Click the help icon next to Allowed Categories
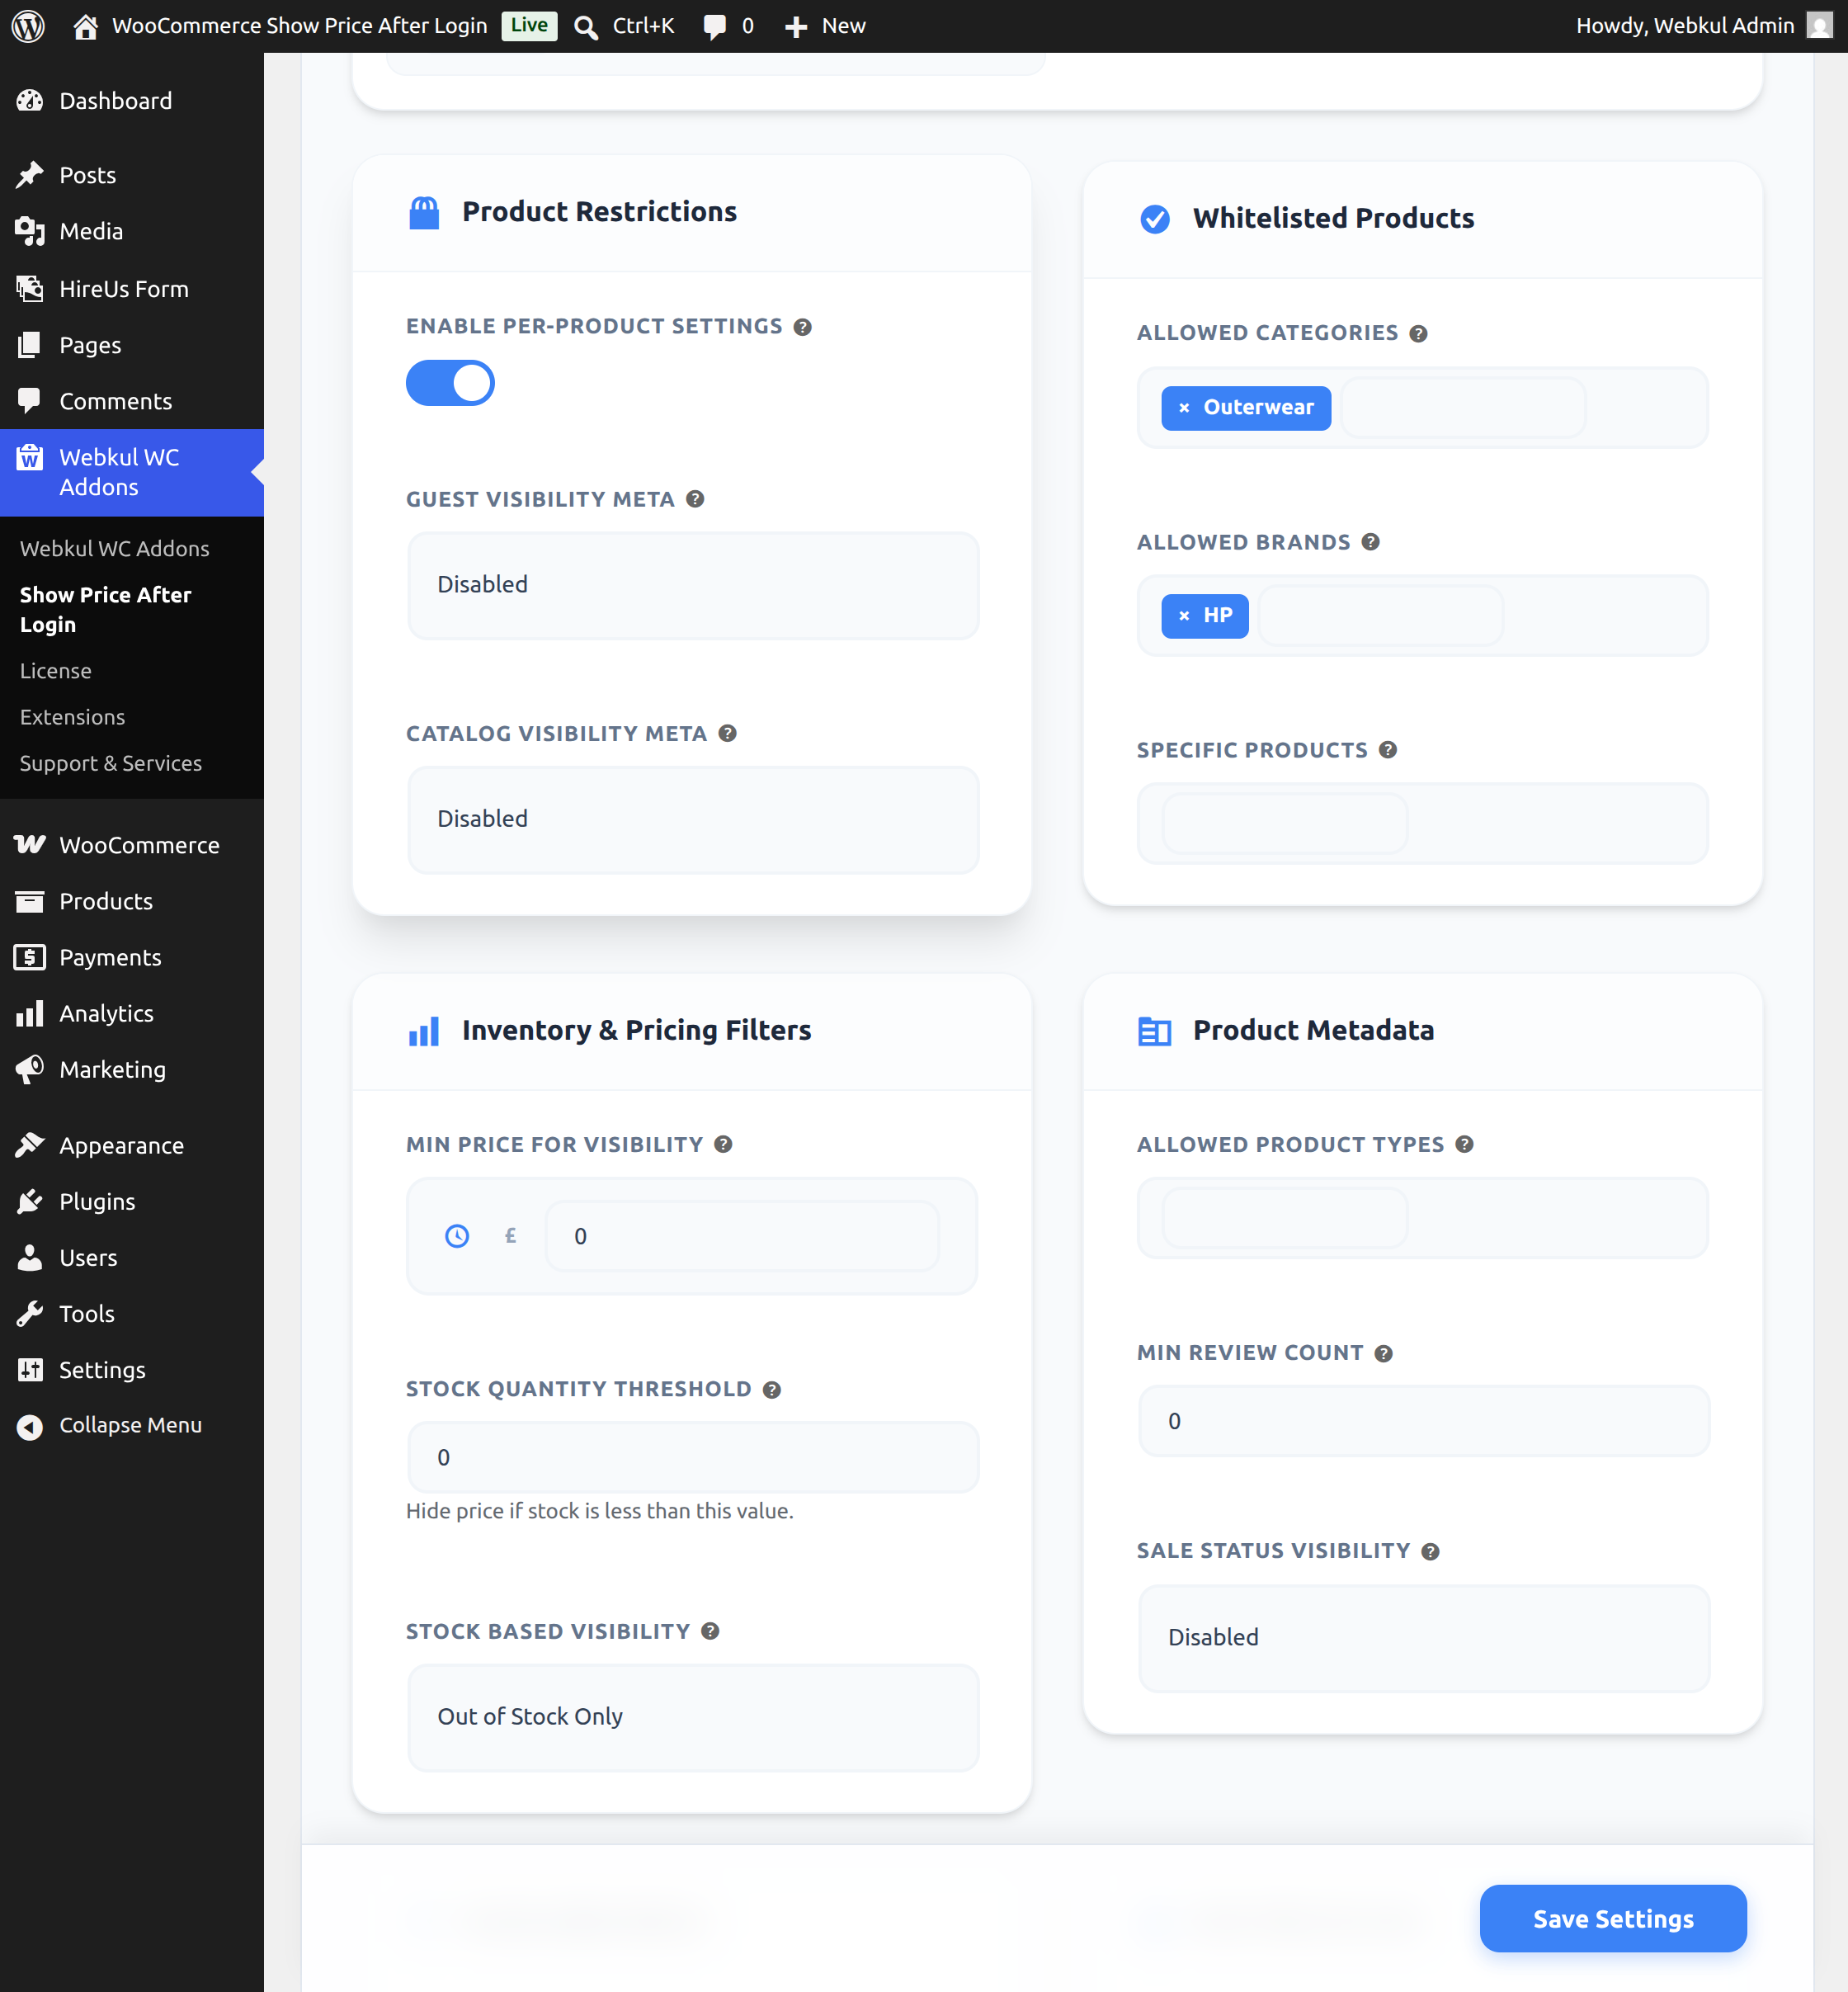Image resolution: width=1848 pixels, height=1992 pixels. pos(1418,333)
